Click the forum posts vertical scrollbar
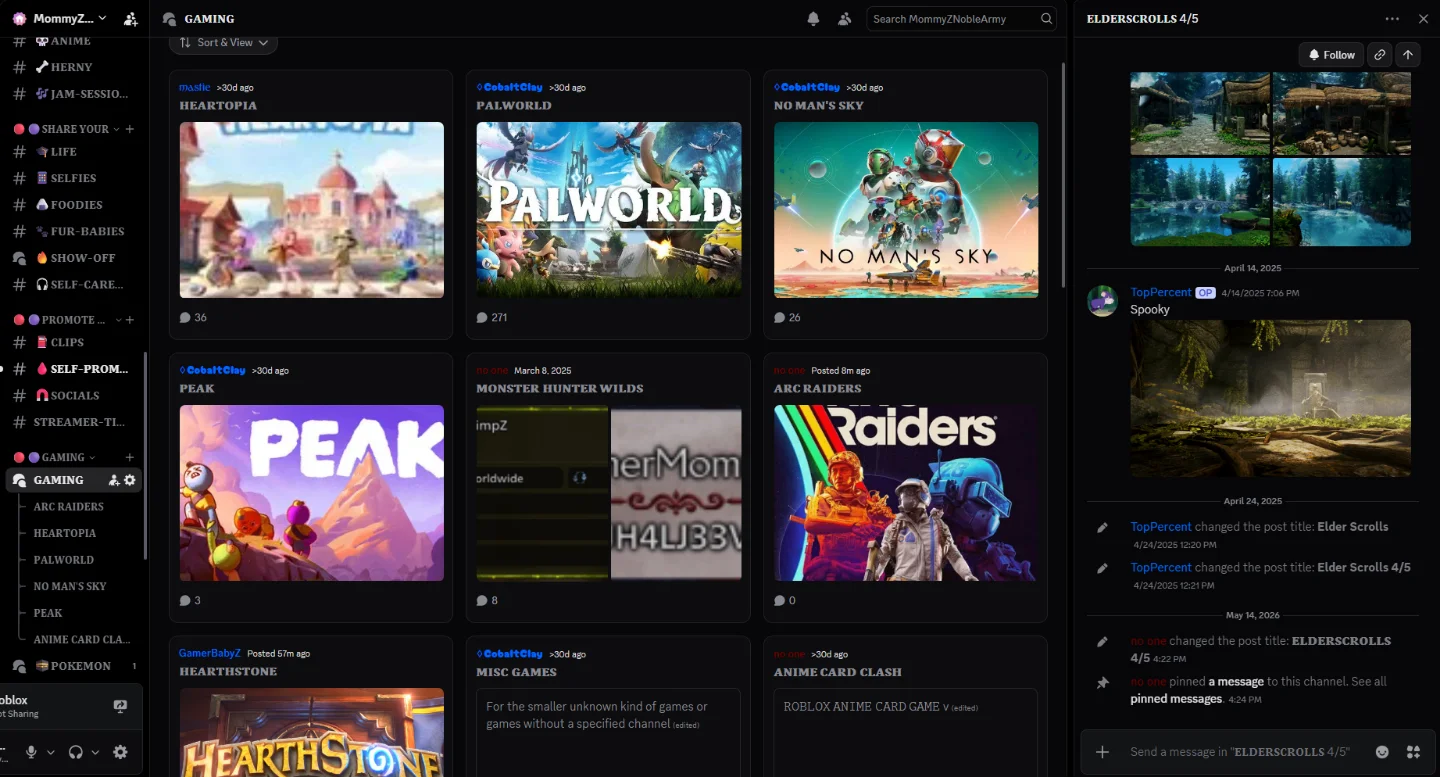Image resolution: width=1440 pixels, height=777 pixels. tap(1064, 176)
